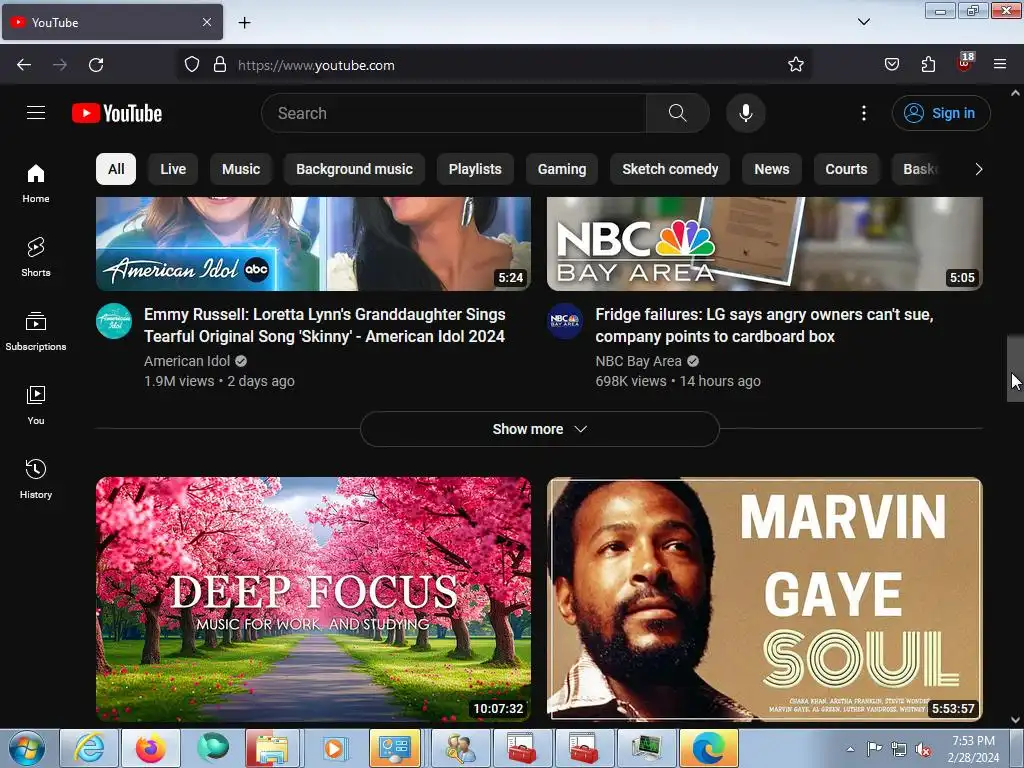Select the Gaming filter chip
1024x768 pixels.
coord(562,169)
